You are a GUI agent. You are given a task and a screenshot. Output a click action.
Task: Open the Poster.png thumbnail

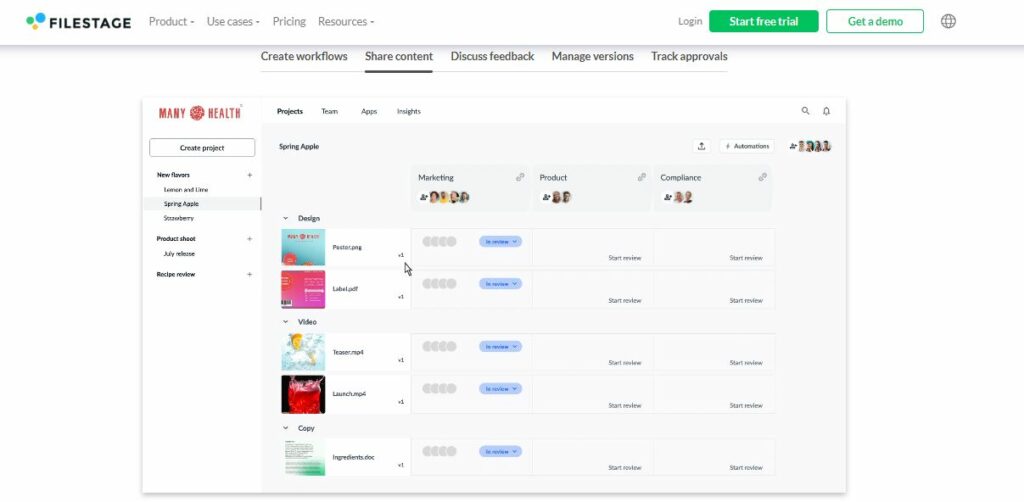[303, 247]
